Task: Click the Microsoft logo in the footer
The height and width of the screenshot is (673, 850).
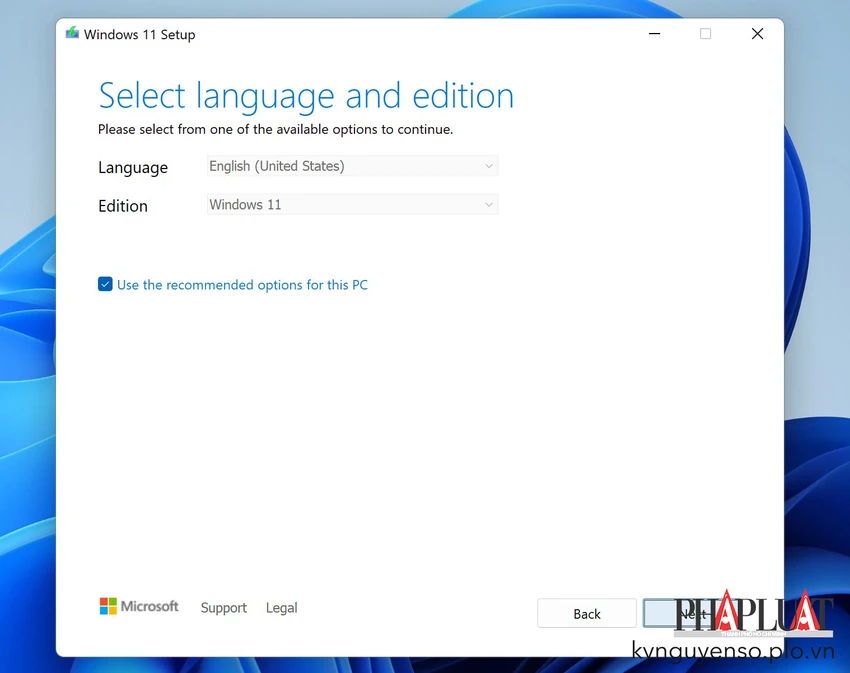Action: (x=139, y=606)
